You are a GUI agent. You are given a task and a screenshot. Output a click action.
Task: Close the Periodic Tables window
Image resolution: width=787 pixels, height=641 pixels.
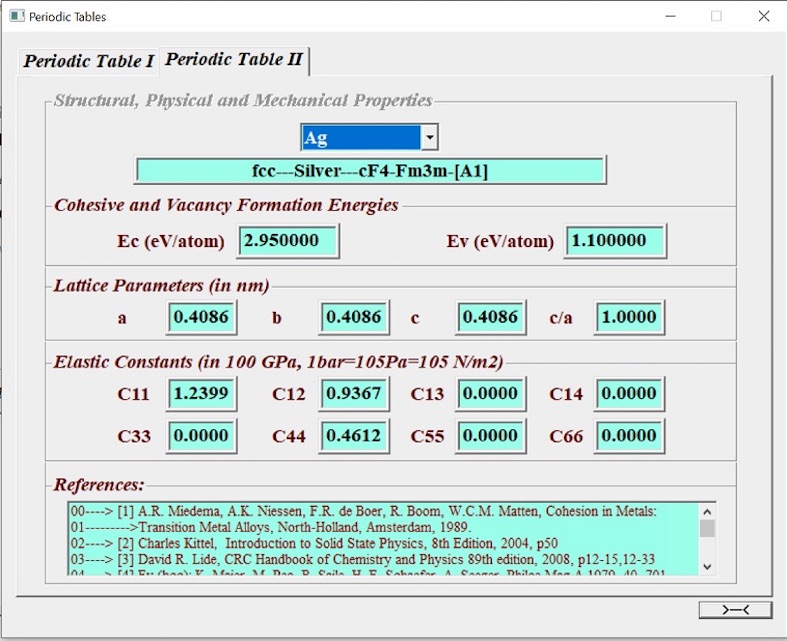(763, 16)
